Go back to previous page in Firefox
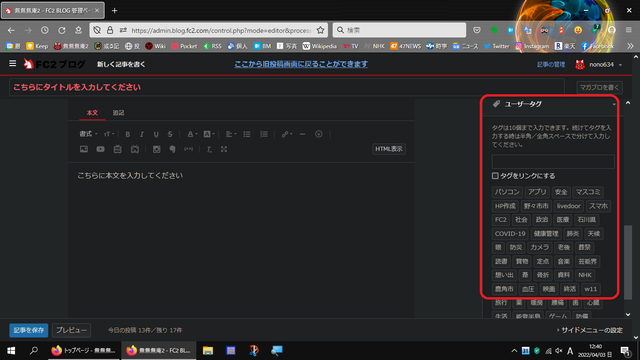This screenshot has width=640, height=360. [x=11, y=30]
